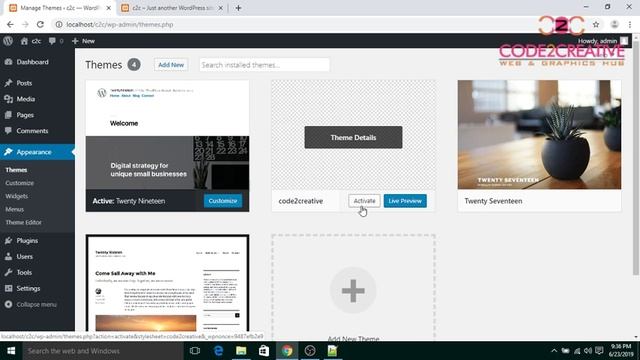Click the Appearance paintbrush icon
Viewport: 640px width, 360px height.
pos(8,152)
